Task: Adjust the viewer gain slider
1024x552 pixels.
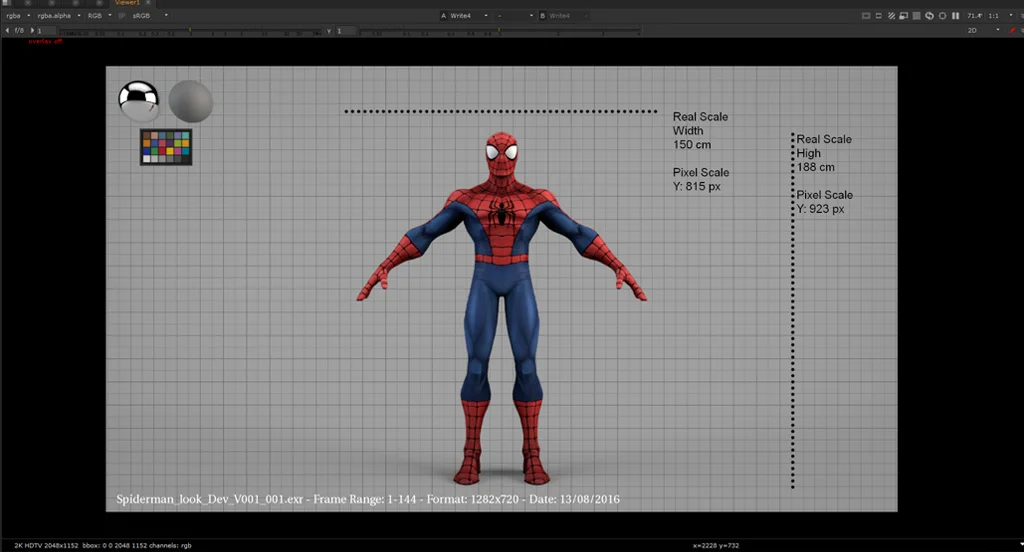Action: click(x=190, y=31)
